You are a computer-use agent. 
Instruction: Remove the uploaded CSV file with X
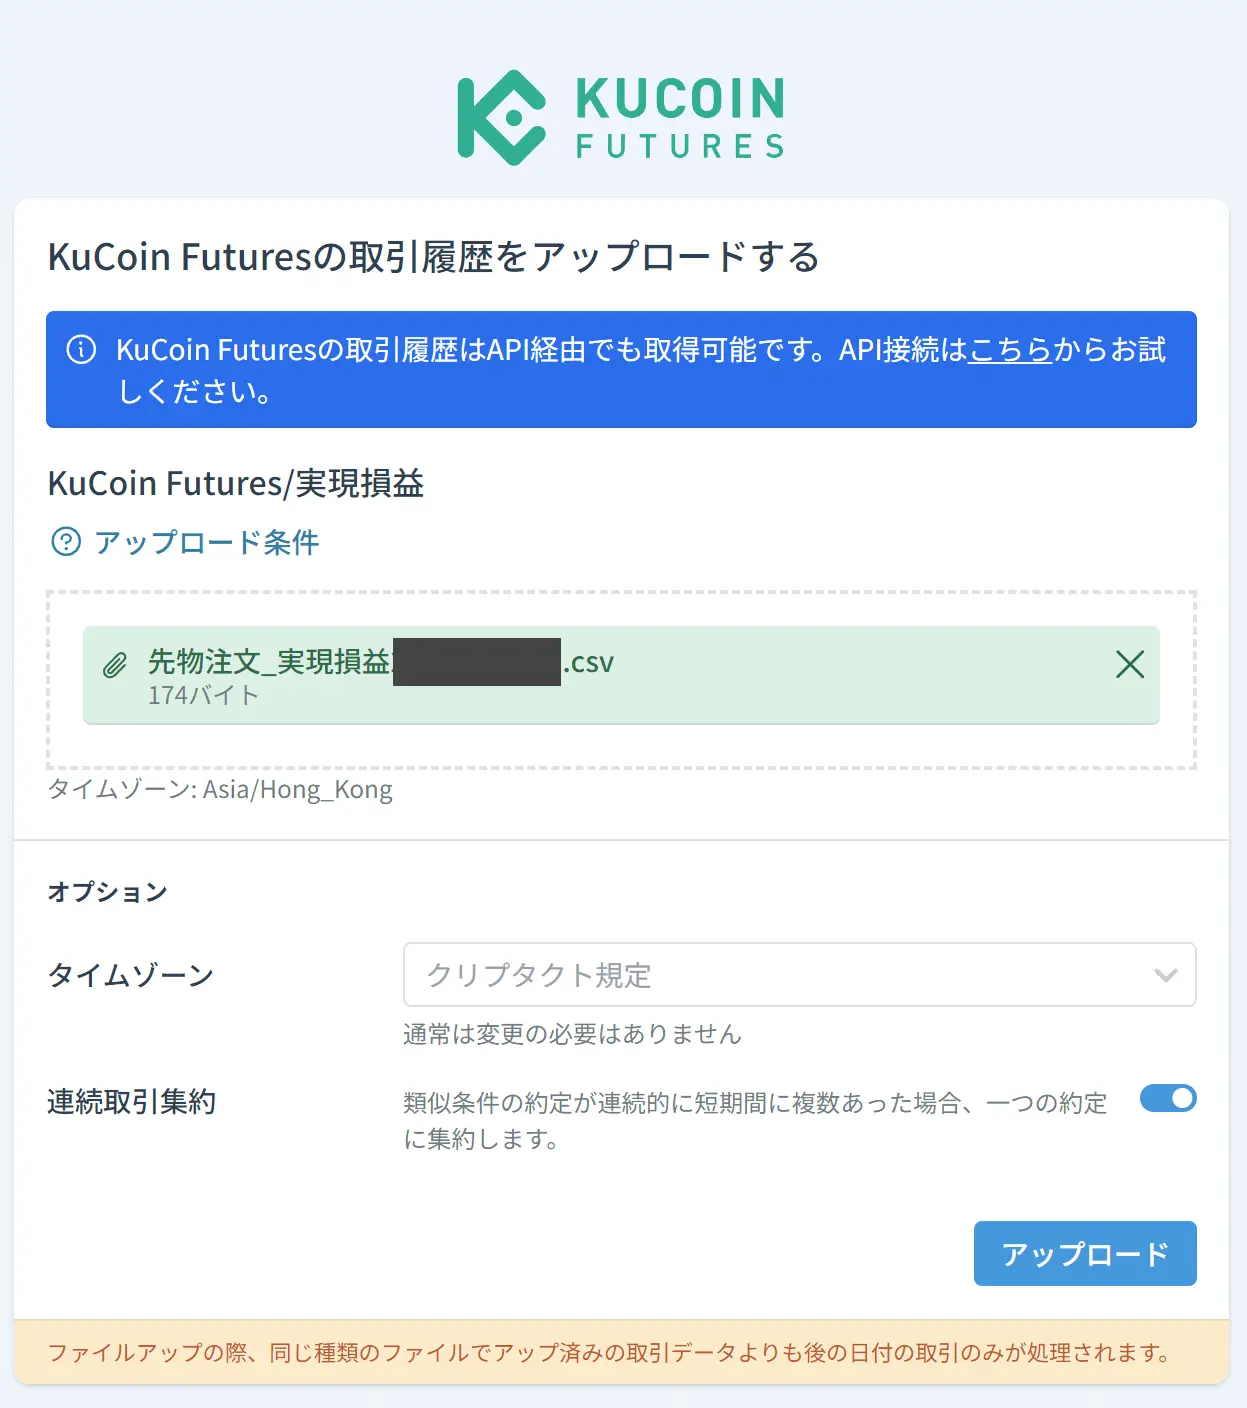pos(1129,664)
